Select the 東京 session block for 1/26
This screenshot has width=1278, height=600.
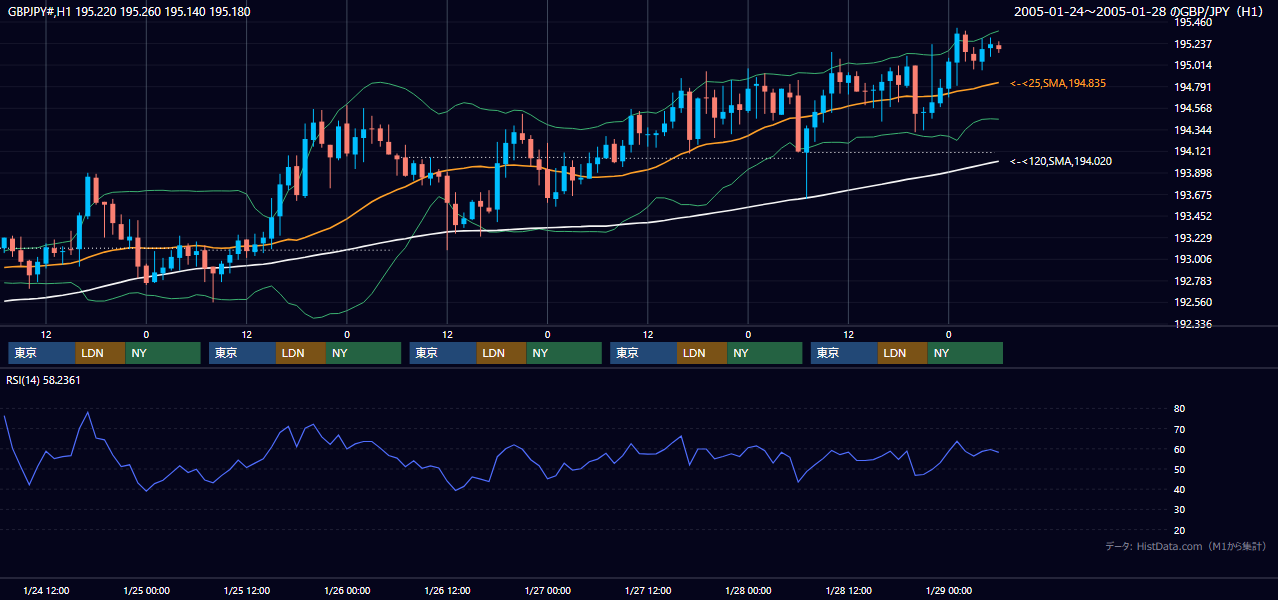(x=443, y=353)
